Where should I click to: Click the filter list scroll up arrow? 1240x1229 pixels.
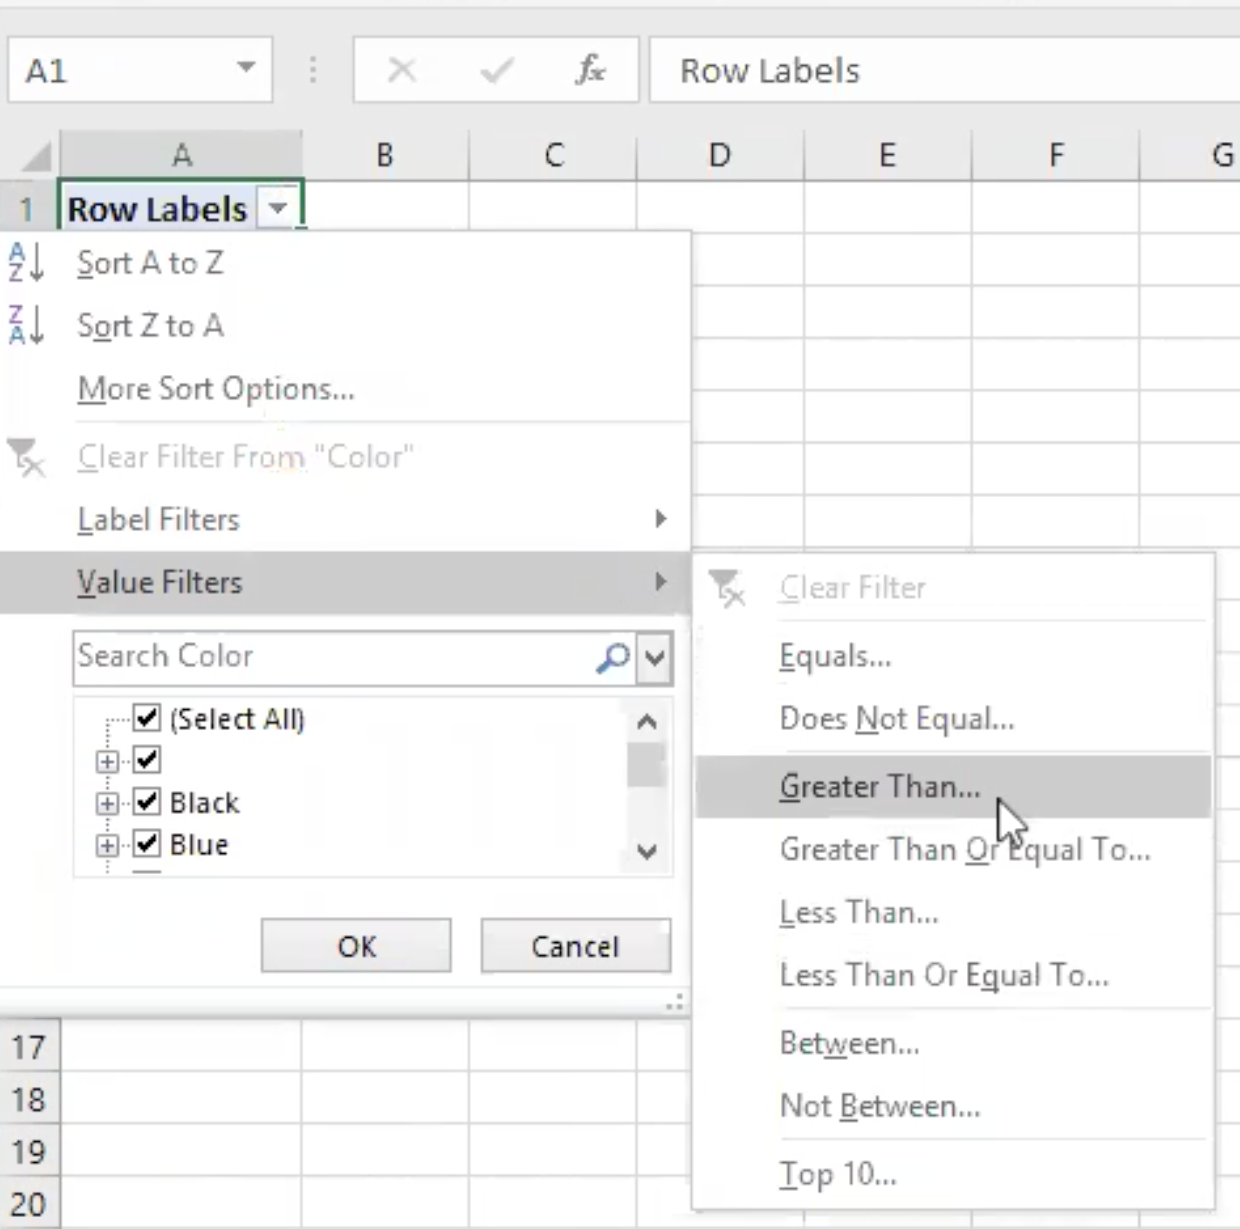[x=647, y=721]
